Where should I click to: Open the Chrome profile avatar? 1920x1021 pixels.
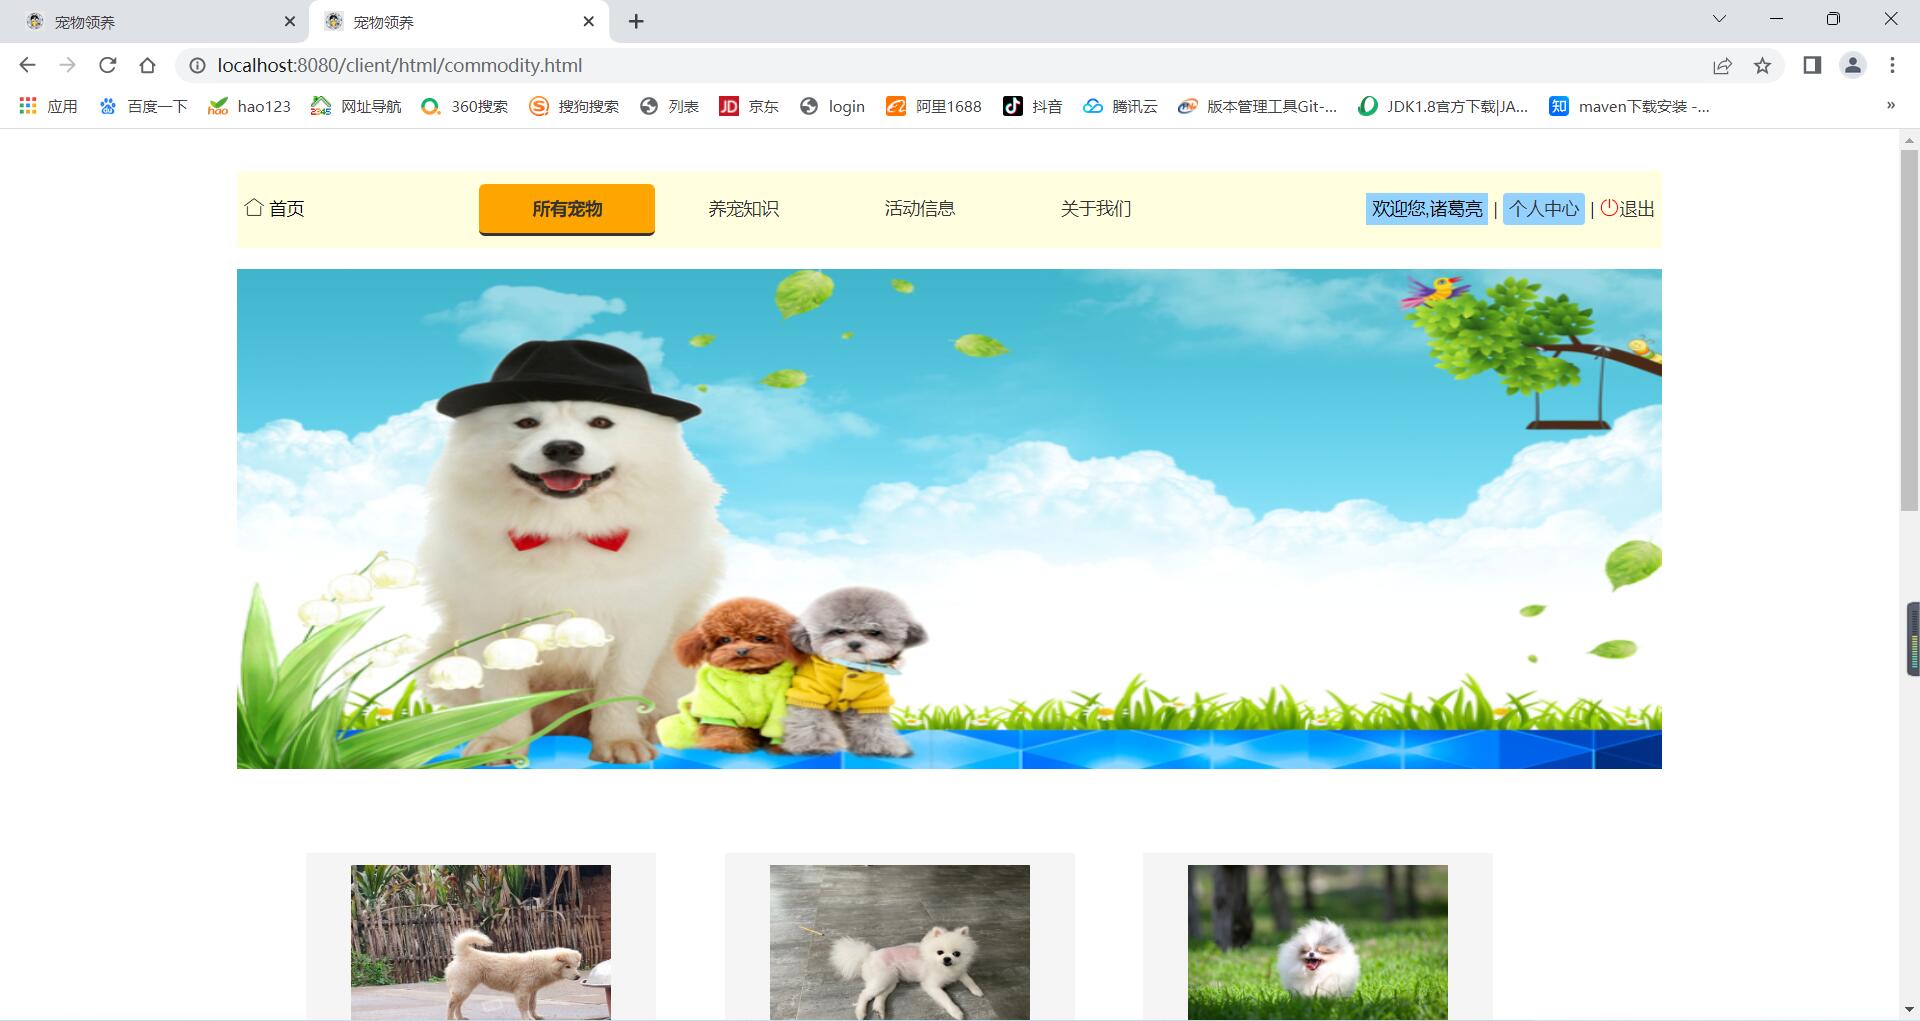tap(1852, 65)
